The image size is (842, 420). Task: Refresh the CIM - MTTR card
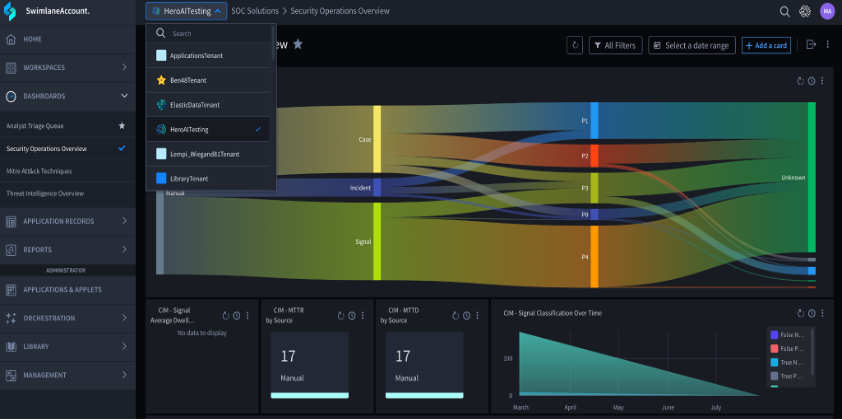(340, 316)
